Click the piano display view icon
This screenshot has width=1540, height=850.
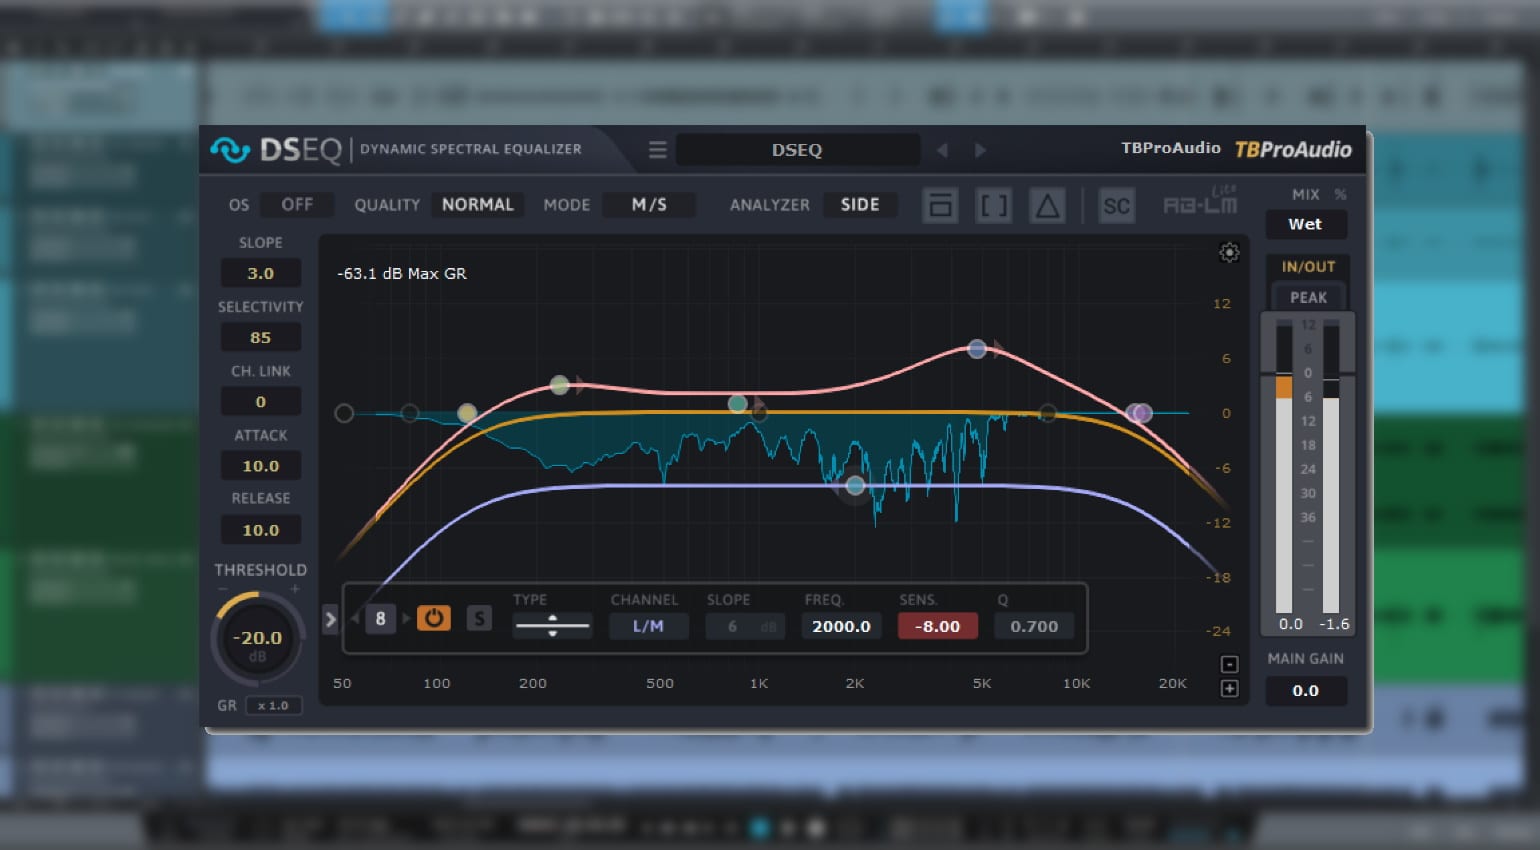939,205
